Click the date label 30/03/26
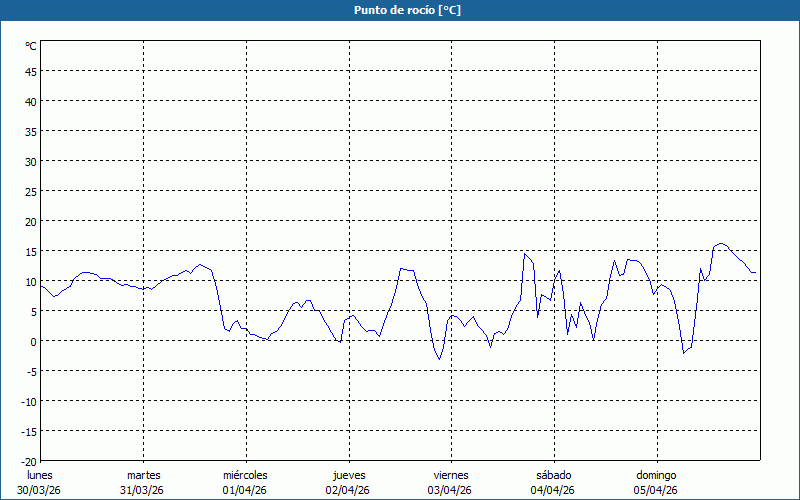 point(40,490)
